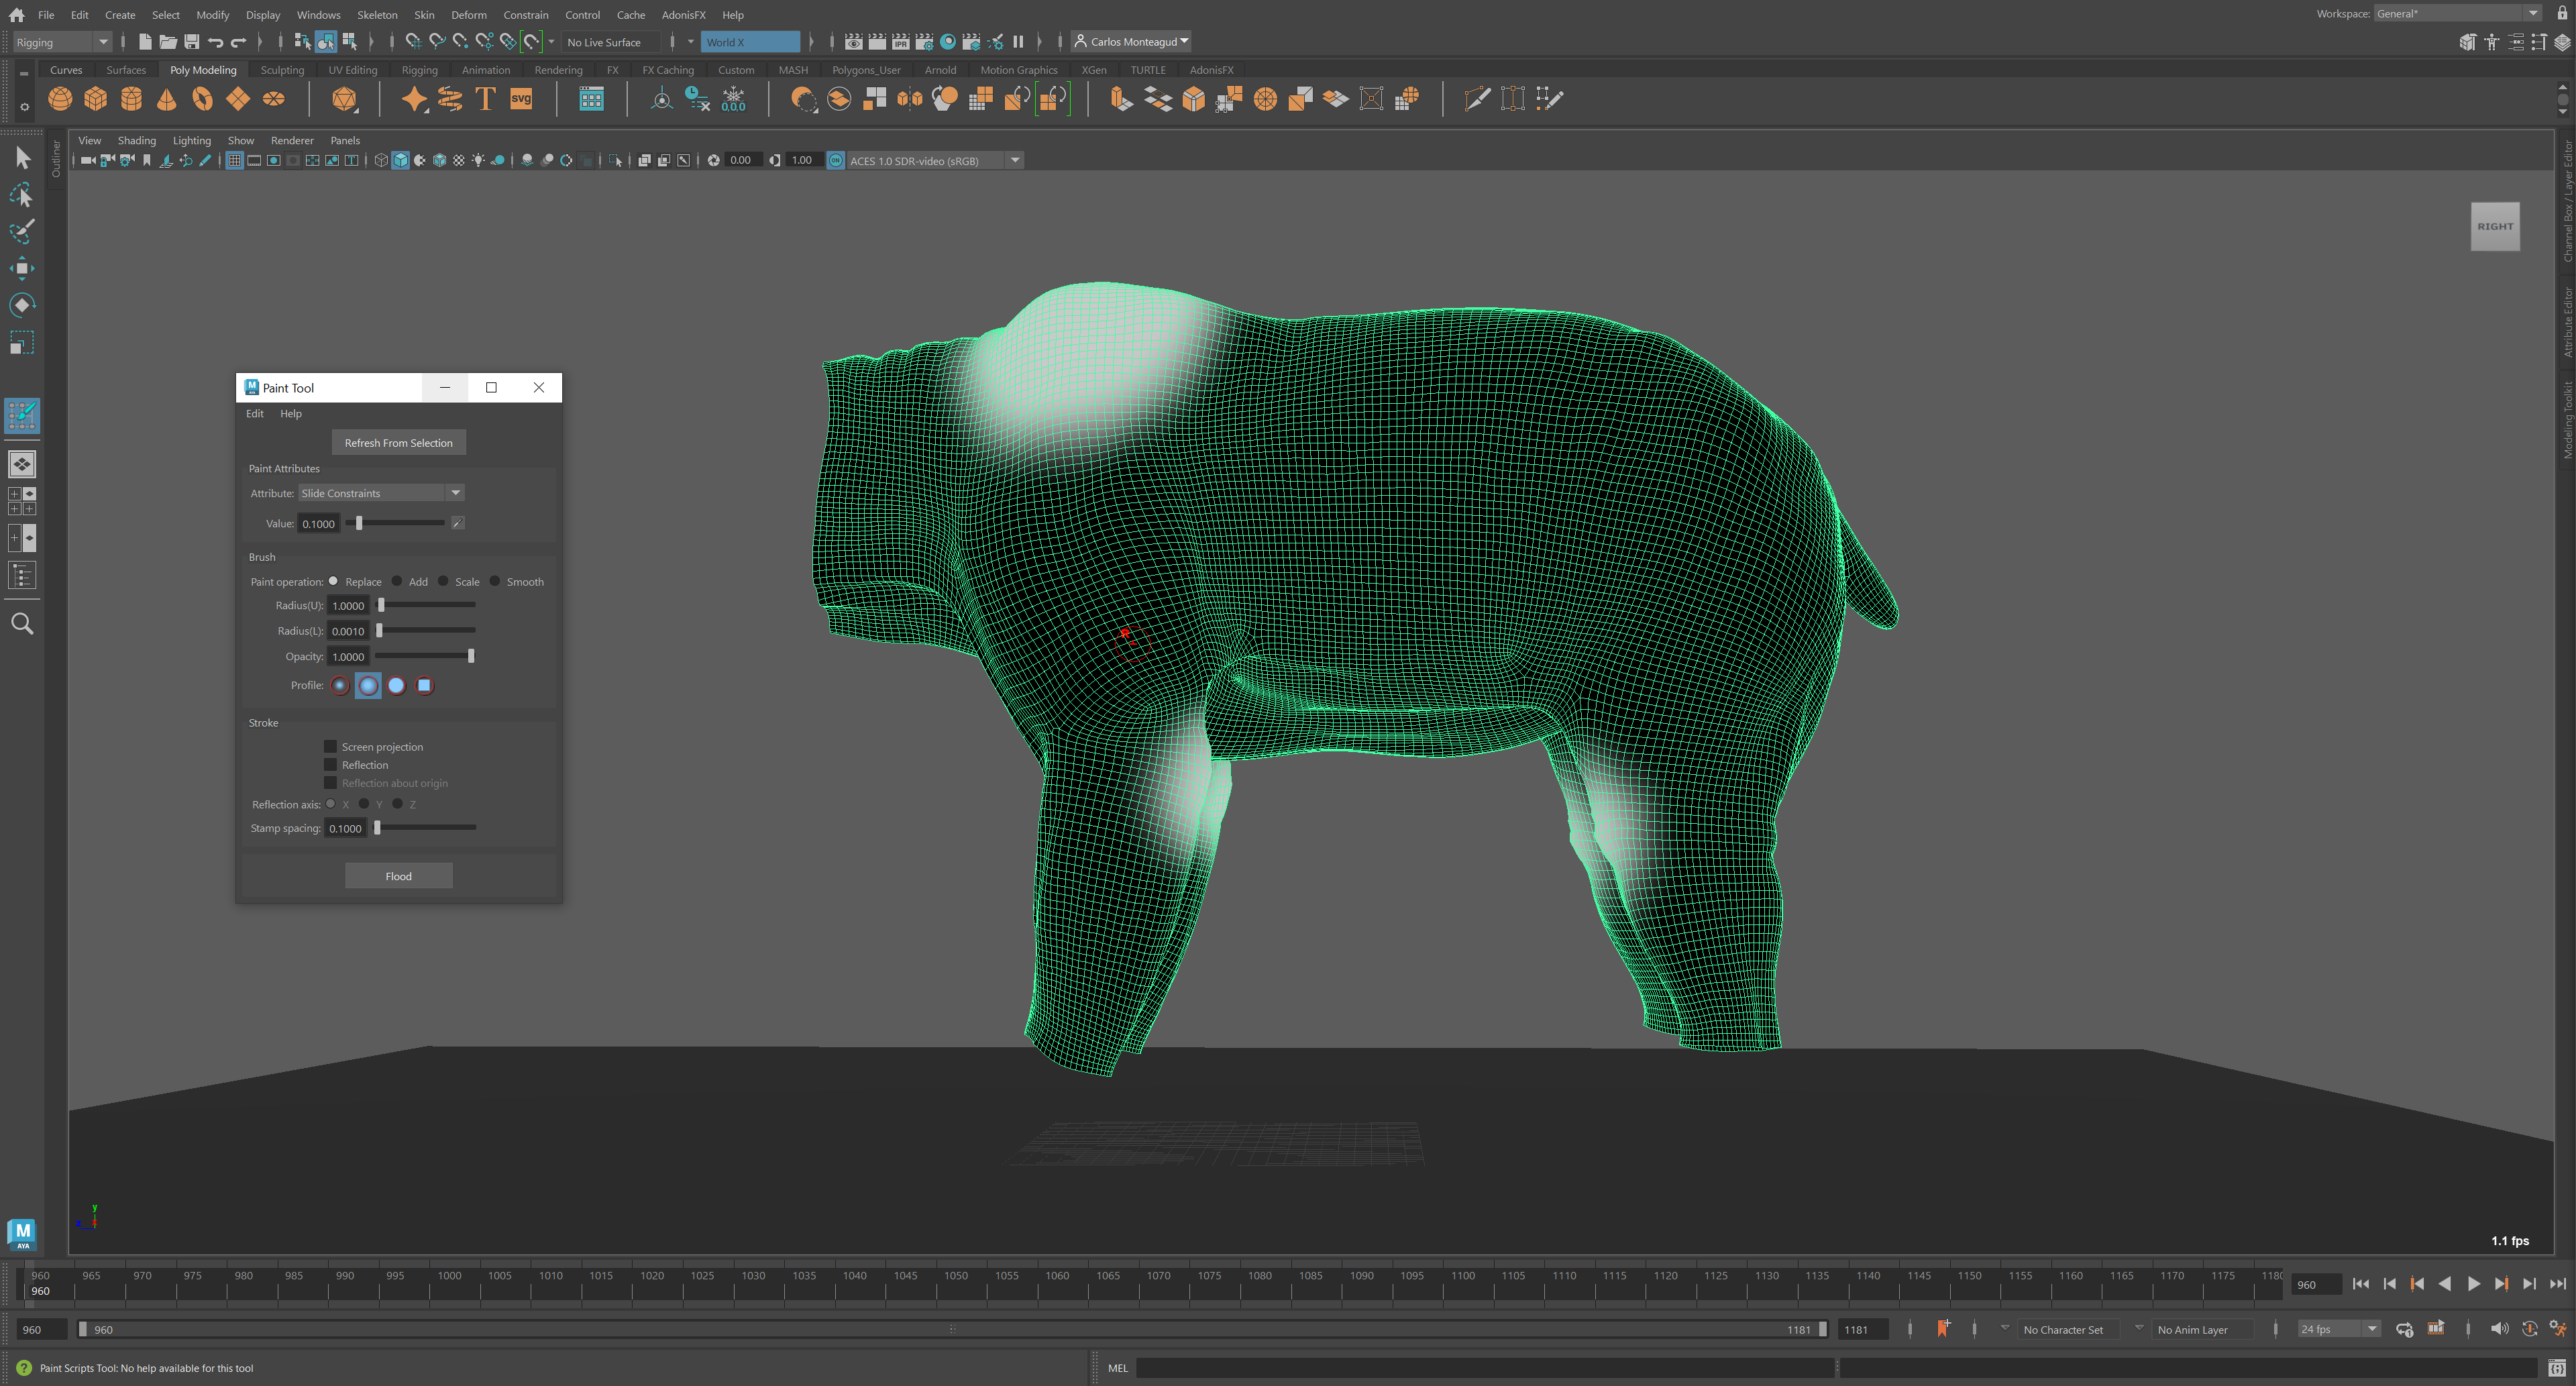
Task: Click the SVG import shelf icon
Action: tap(521, 99)
